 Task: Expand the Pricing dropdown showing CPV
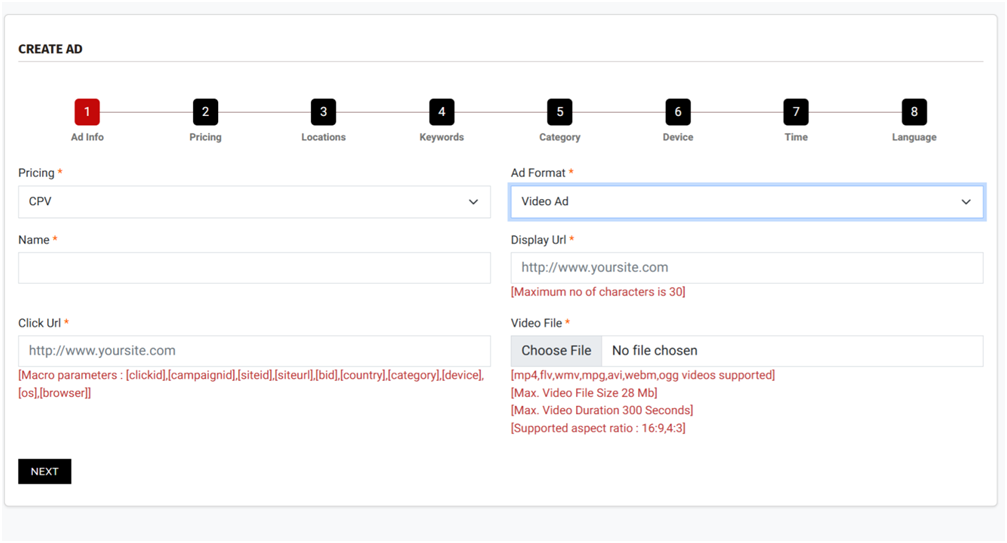point(254,202)
